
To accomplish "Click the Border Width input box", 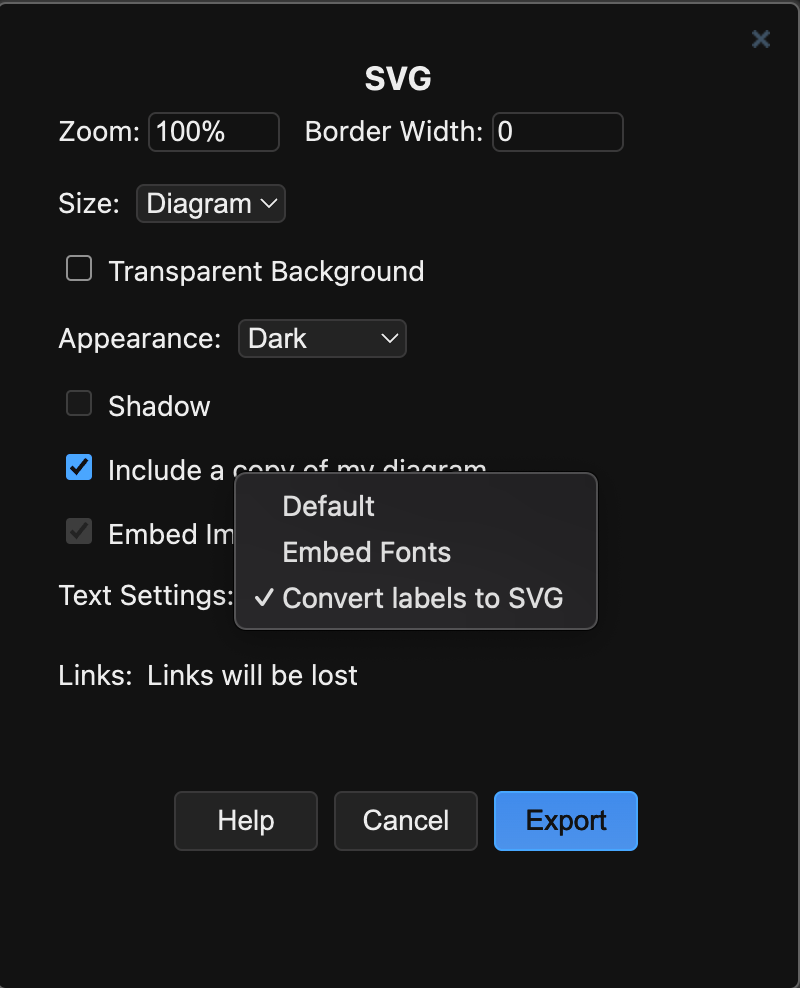I will [x=557, y=131].
